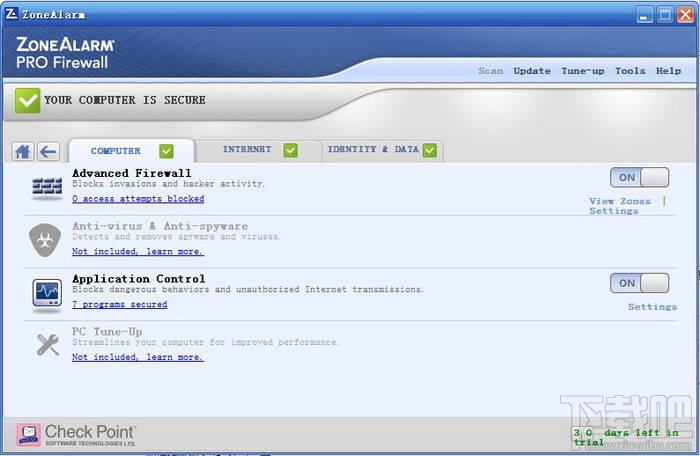This screenshot has width=700, height=456.
Task: Go to the Home screen icon
Action: 22,151
